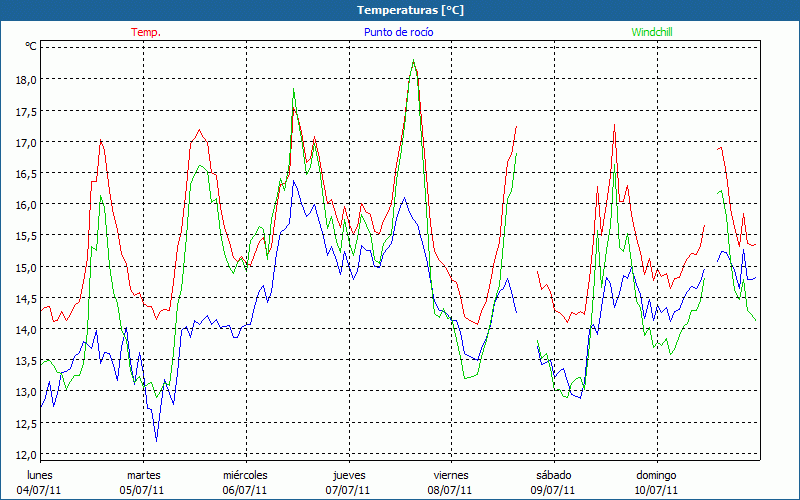Viewport: 800px width, 500px height.
Task: Select the domingo 10/07/11 date label
Action: (x=656, y=482)
